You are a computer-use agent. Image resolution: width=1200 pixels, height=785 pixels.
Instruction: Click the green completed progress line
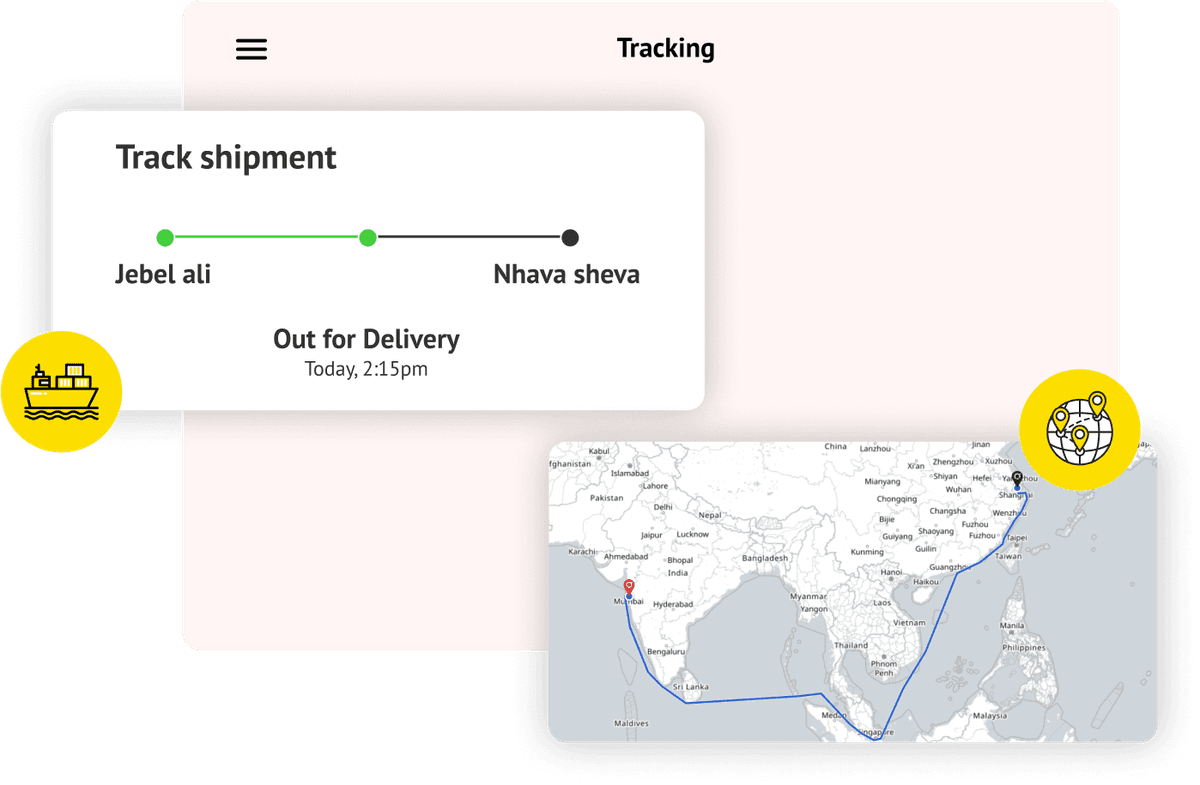click(x=266, y=238)
